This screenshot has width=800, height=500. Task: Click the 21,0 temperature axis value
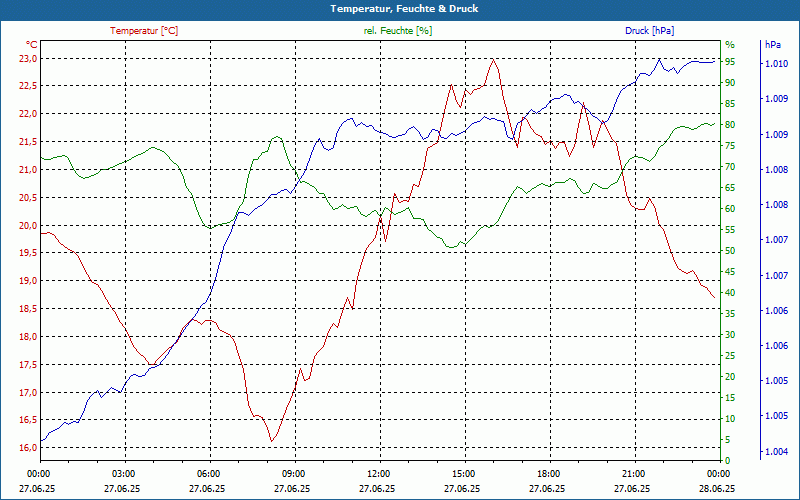[x=28, y=169]
